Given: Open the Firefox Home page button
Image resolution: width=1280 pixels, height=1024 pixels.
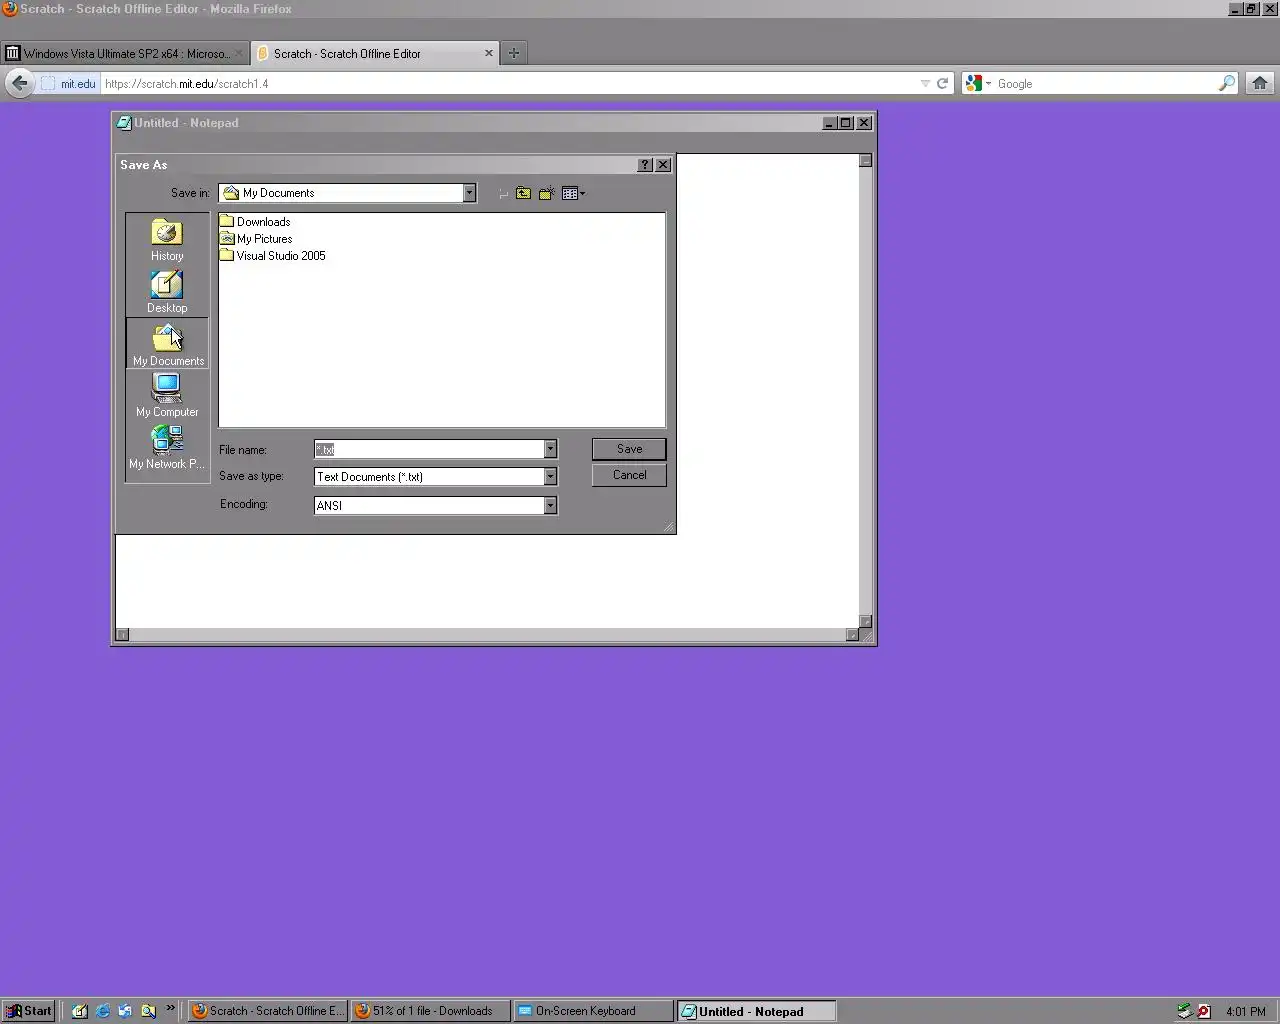Looking at the screenshot, I should (x=1260, y=83).
